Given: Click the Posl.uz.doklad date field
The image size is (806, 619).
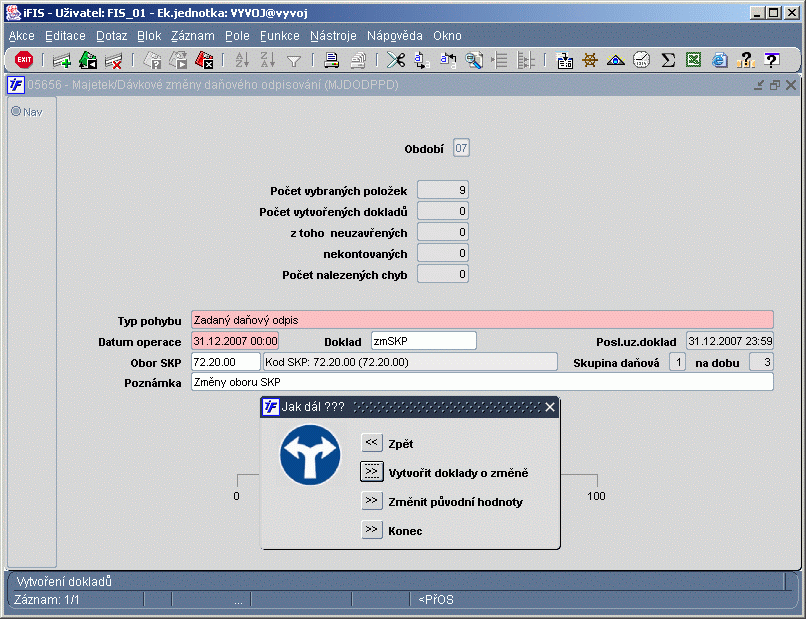Looking at the screenshot, I should pos(730,341).
